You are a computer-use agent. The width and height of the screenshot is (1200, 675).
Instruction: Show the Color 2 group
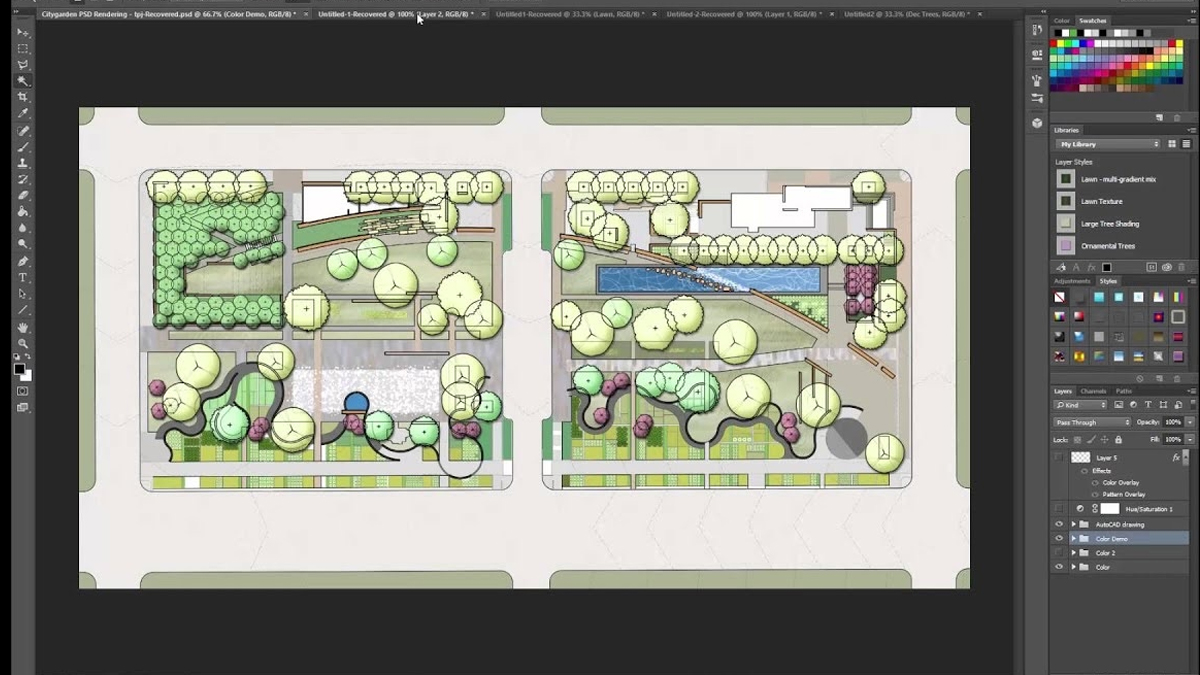[1059, 551]
